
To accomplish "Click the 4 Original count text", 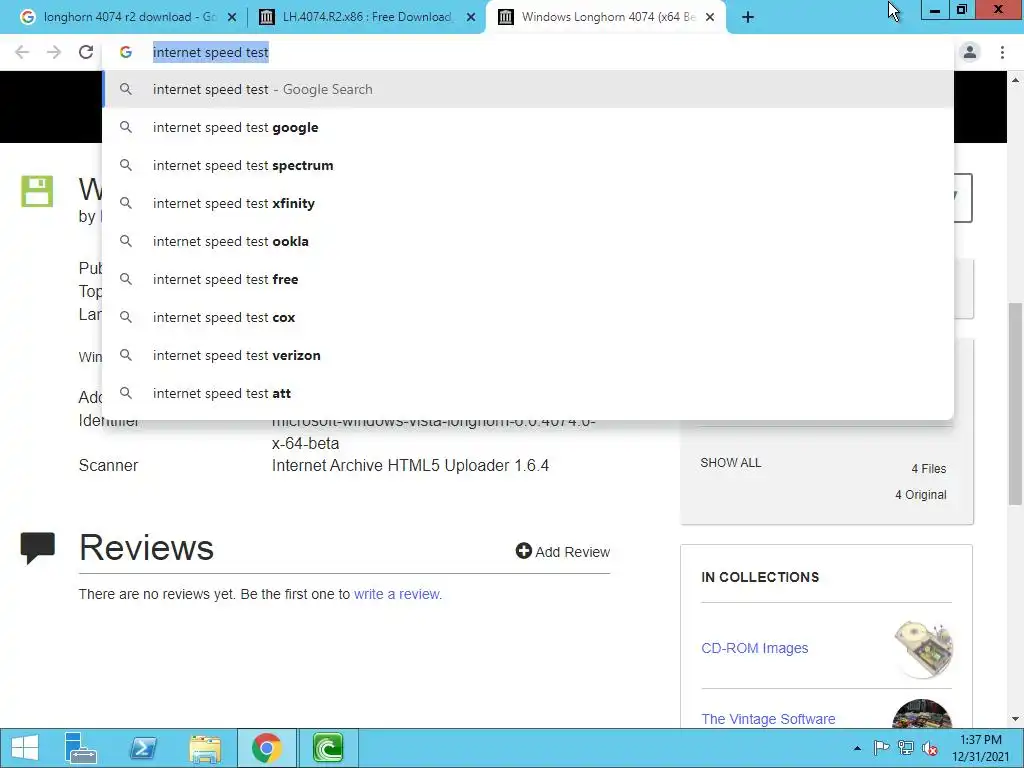I will [x=921, y=495].
